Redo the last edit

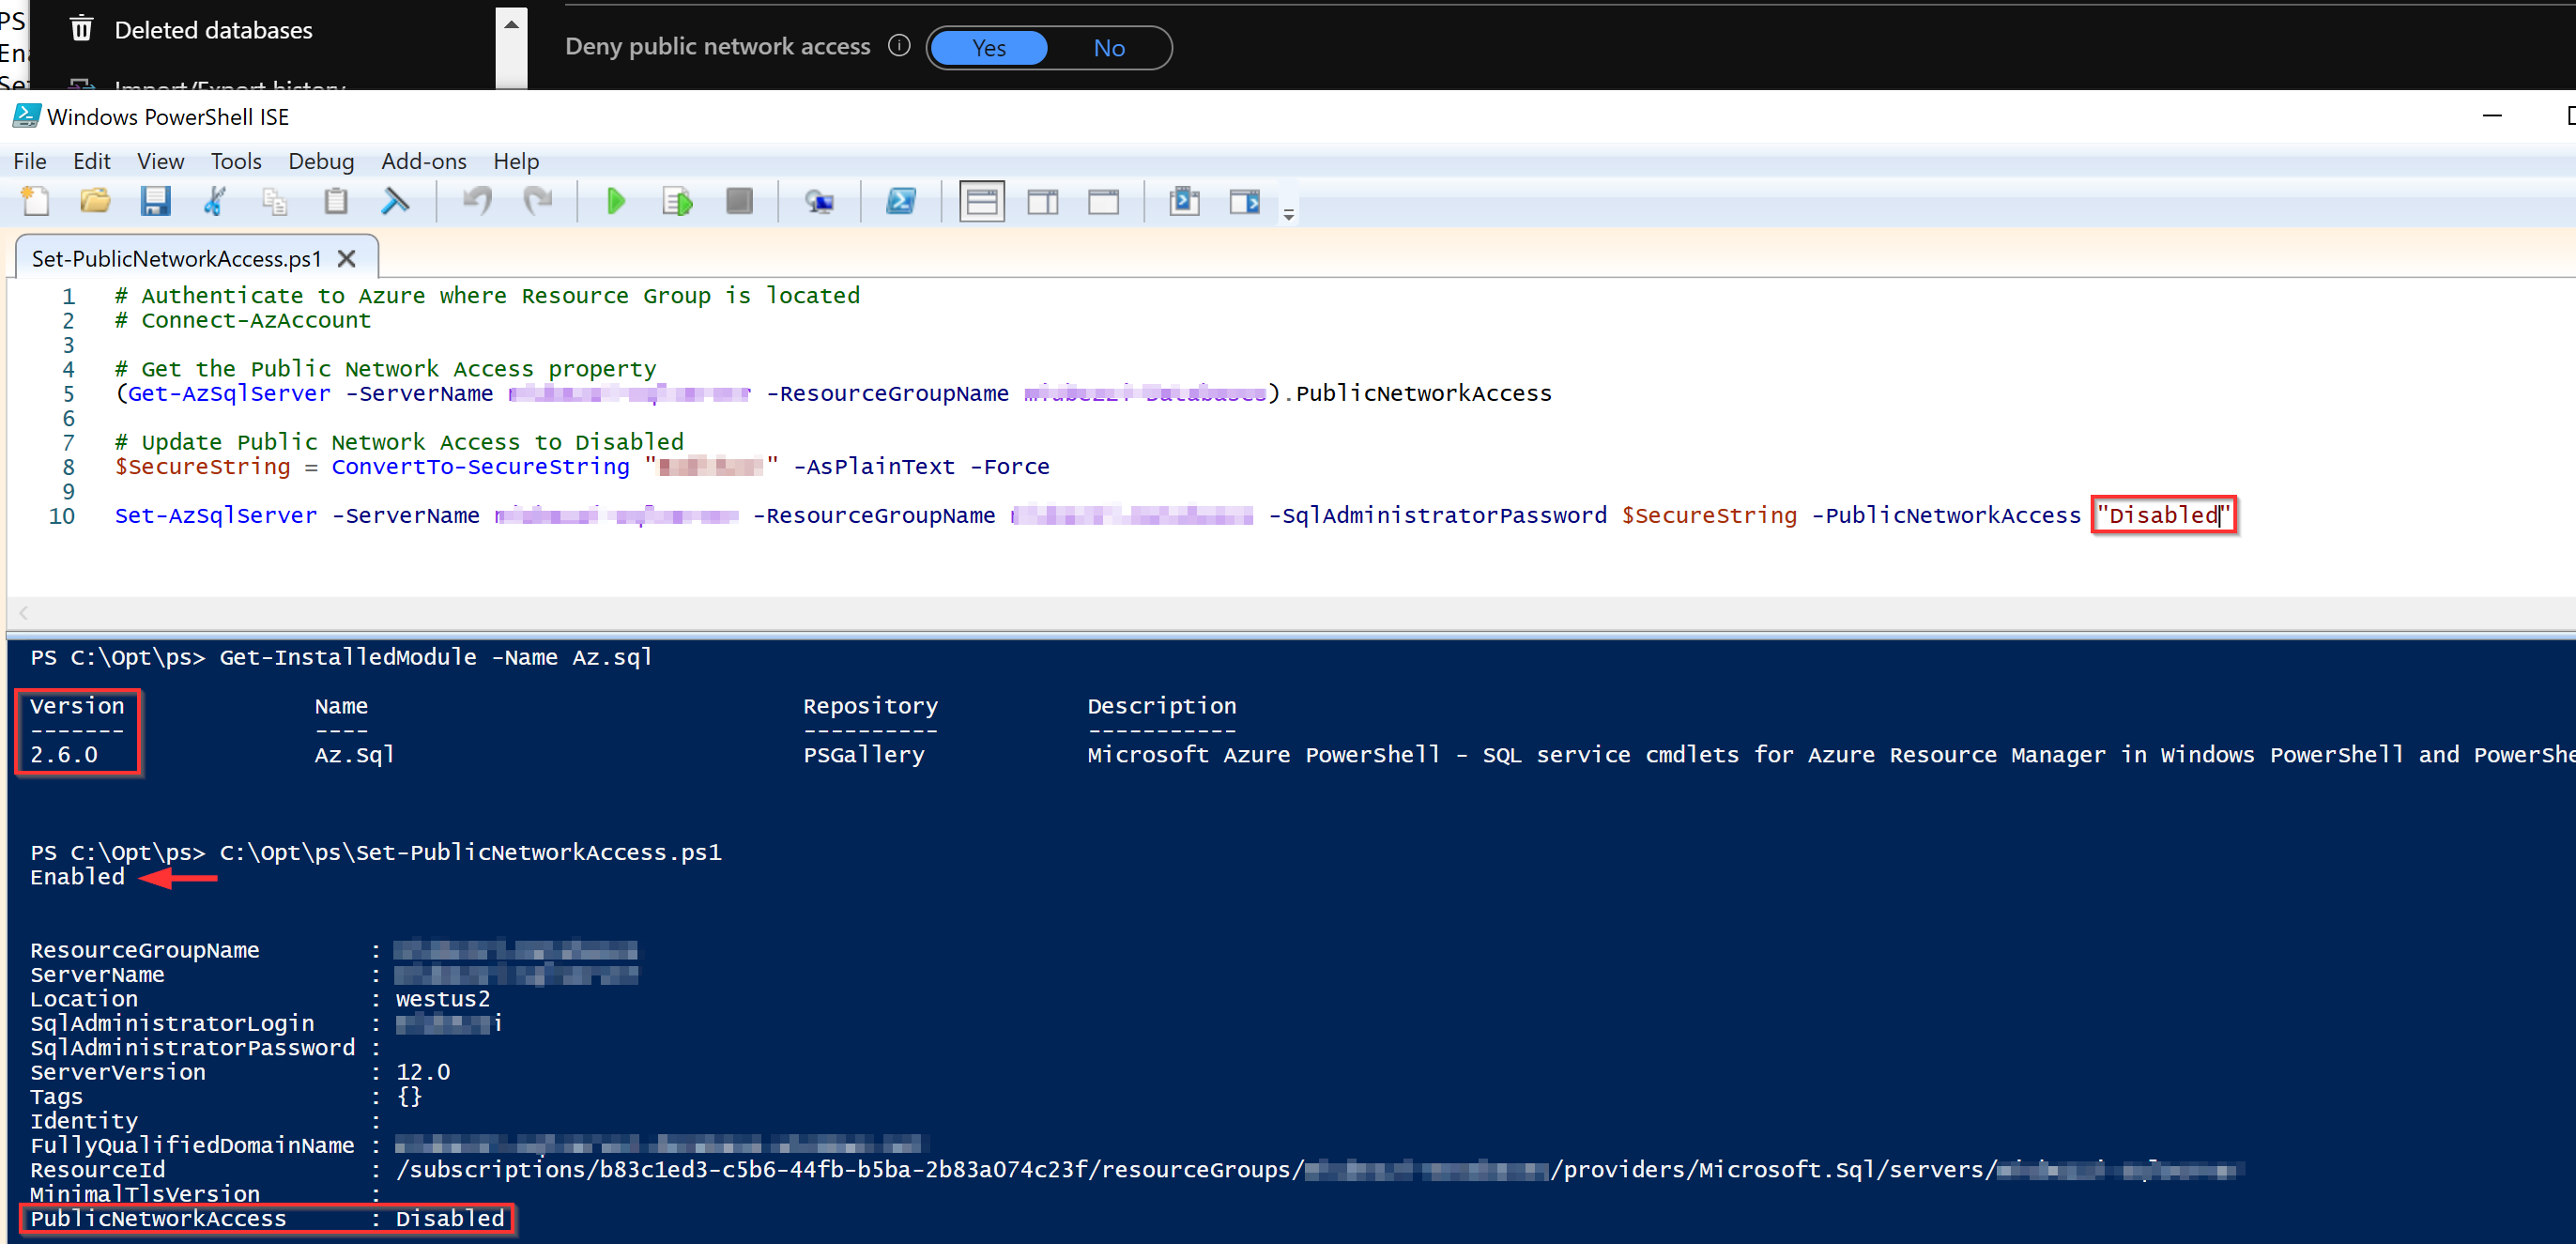pos(539,201)
